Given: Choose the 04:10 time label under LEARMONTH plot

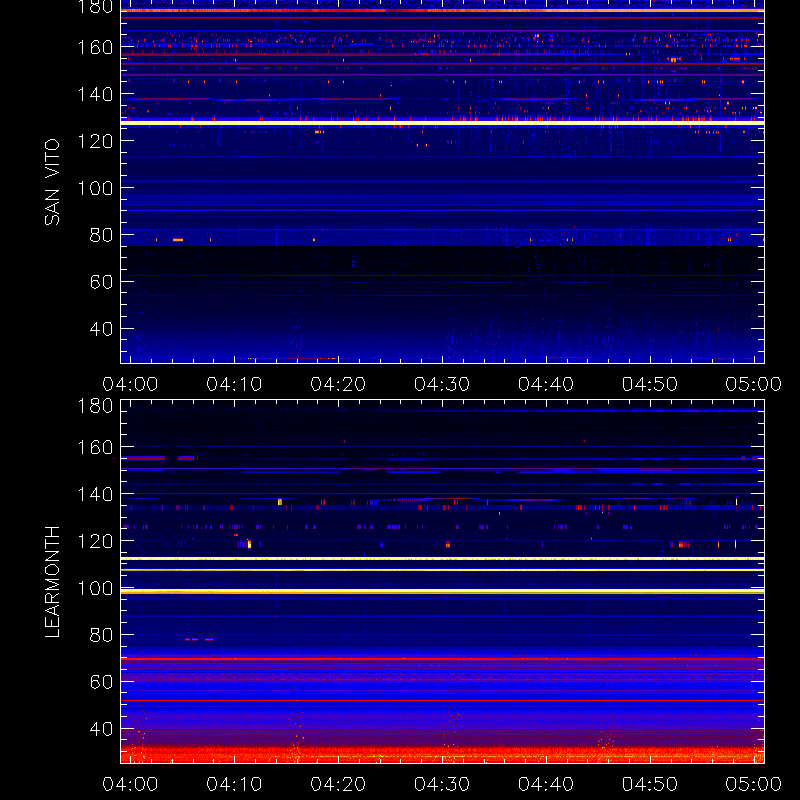Looking at the screenshot, I should pos(234,784).
